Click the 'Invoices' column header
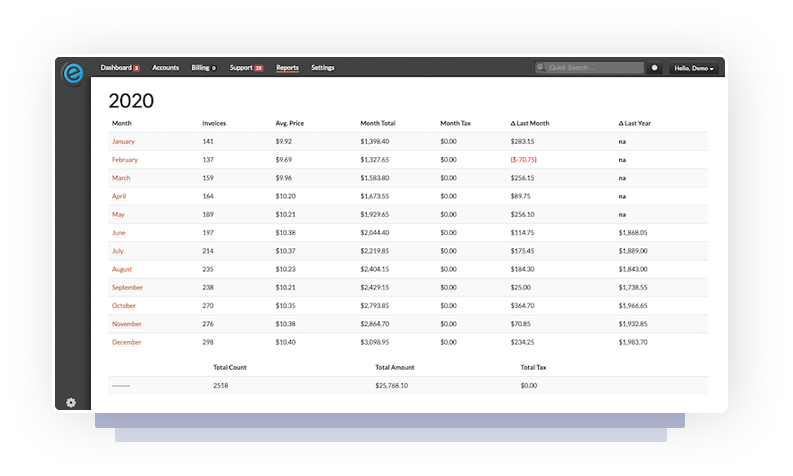This screenshot has height=476, width=793. [x=214, y=123]
